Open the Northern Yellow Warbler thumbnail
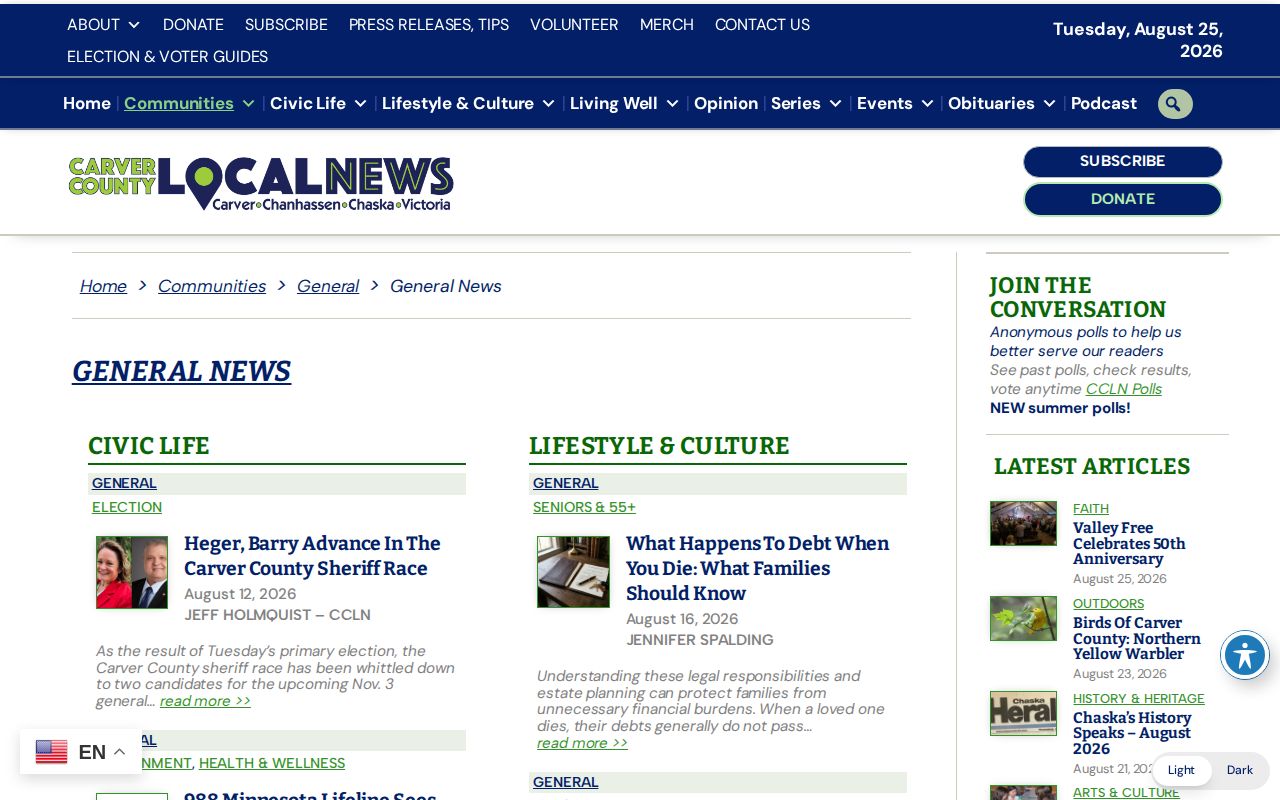Image resolution: width=1280 pixels, height=800 pixels. (x=1023, y=618)
